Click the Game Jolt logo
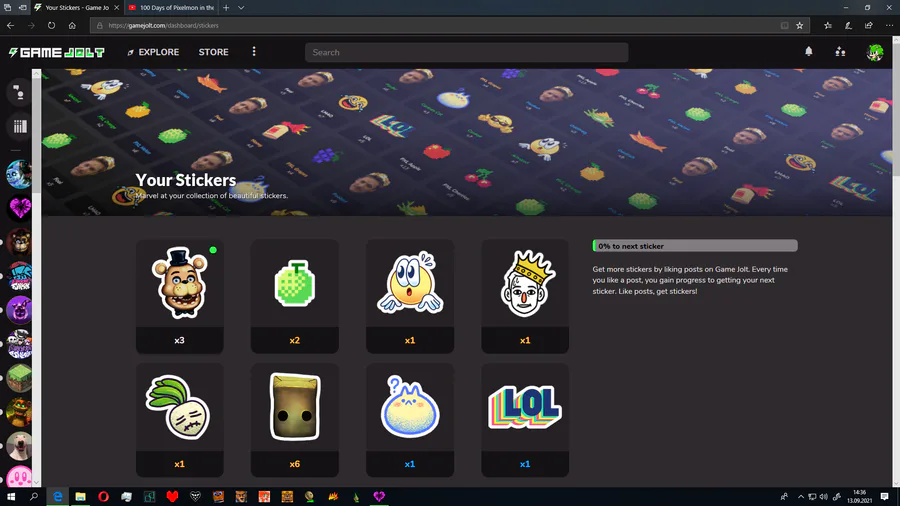Viewport: 900px width, 506px height. (x=56, y=52)
